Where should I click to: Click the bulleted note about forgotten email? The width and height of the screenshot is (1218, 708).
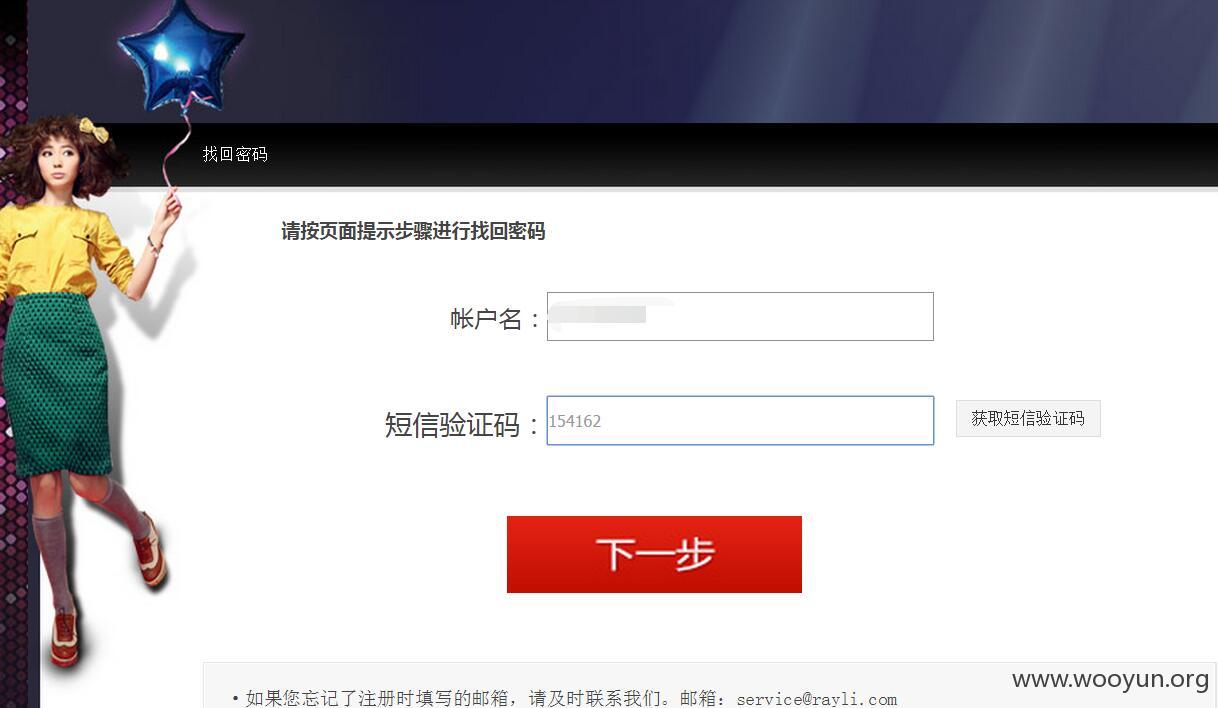564,699
